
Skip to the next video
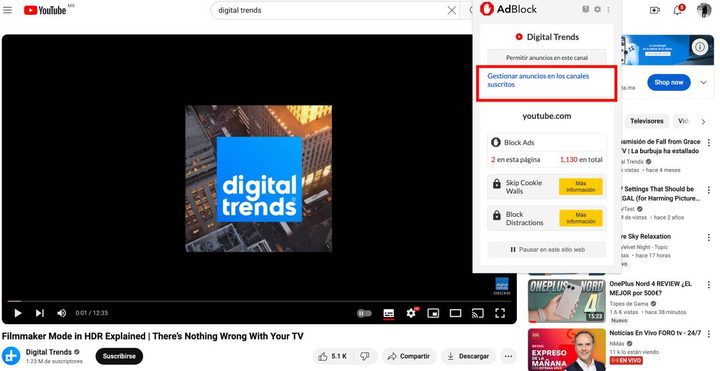40,313
